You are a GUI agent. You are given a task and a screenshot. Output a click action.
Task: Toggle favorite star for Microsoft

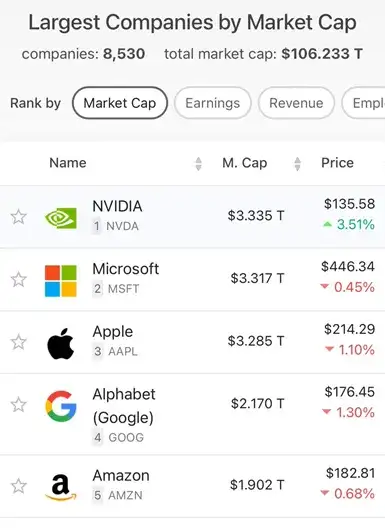click(x=19, y=279)
